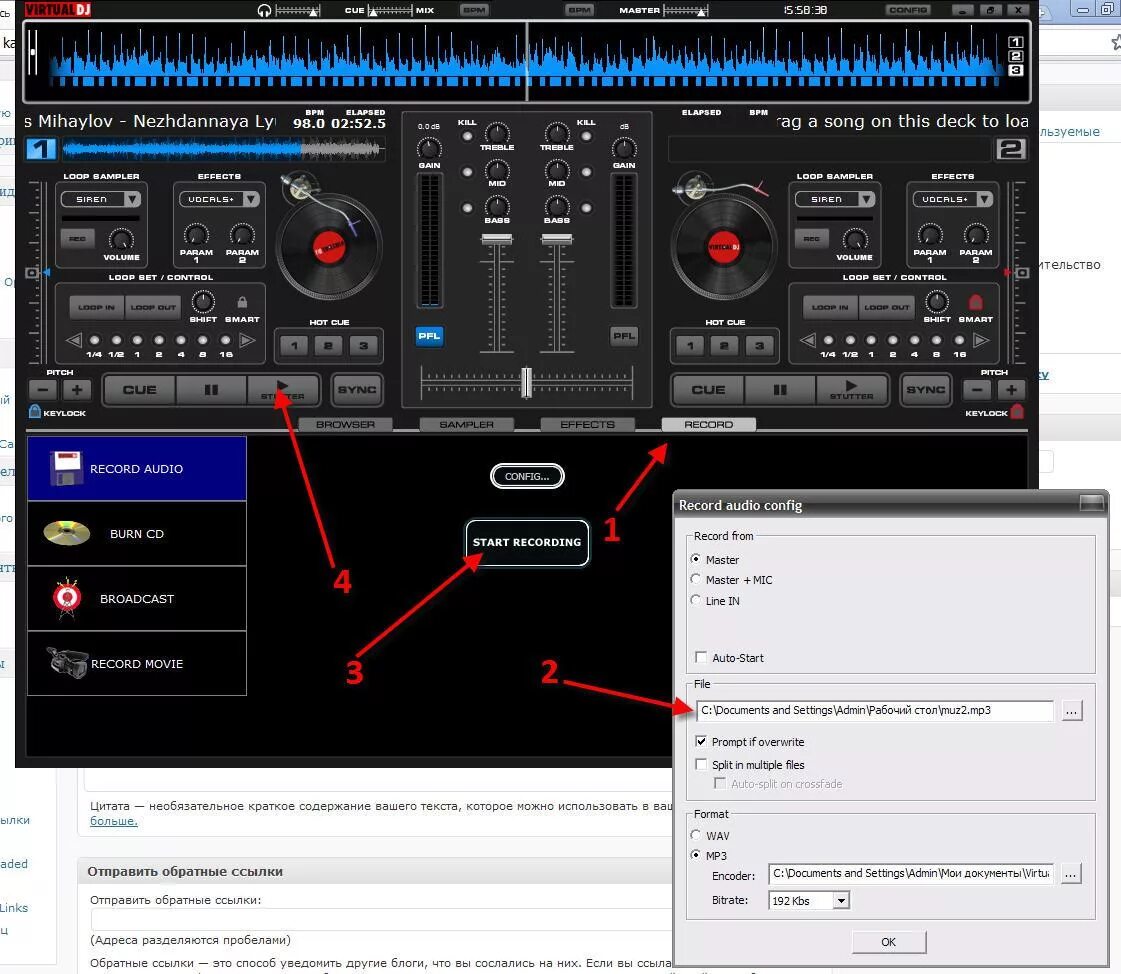Switch to the BROWSER tab
The width and height of the screenshot is (1121, 974).
[345, 424]
